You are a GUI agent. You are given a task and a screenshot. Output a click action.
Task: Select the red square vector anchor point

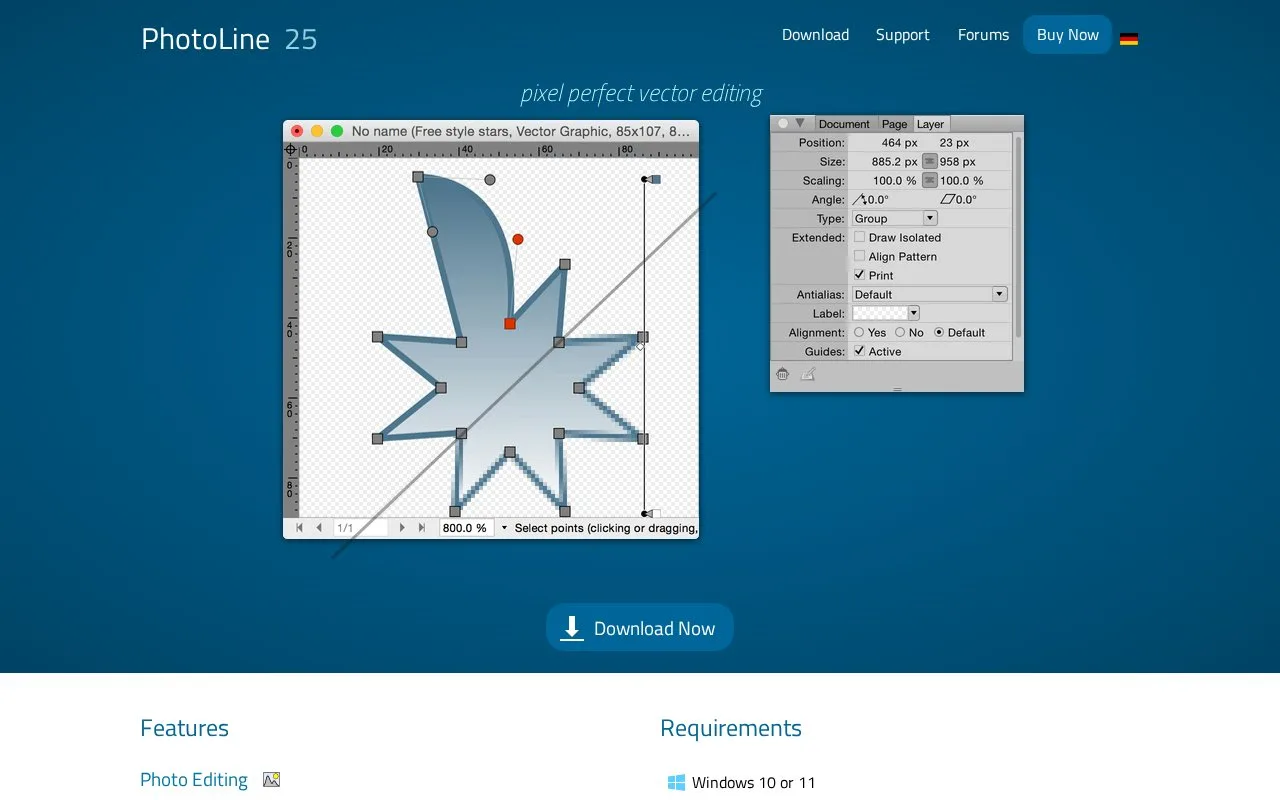tap(510, 323)
